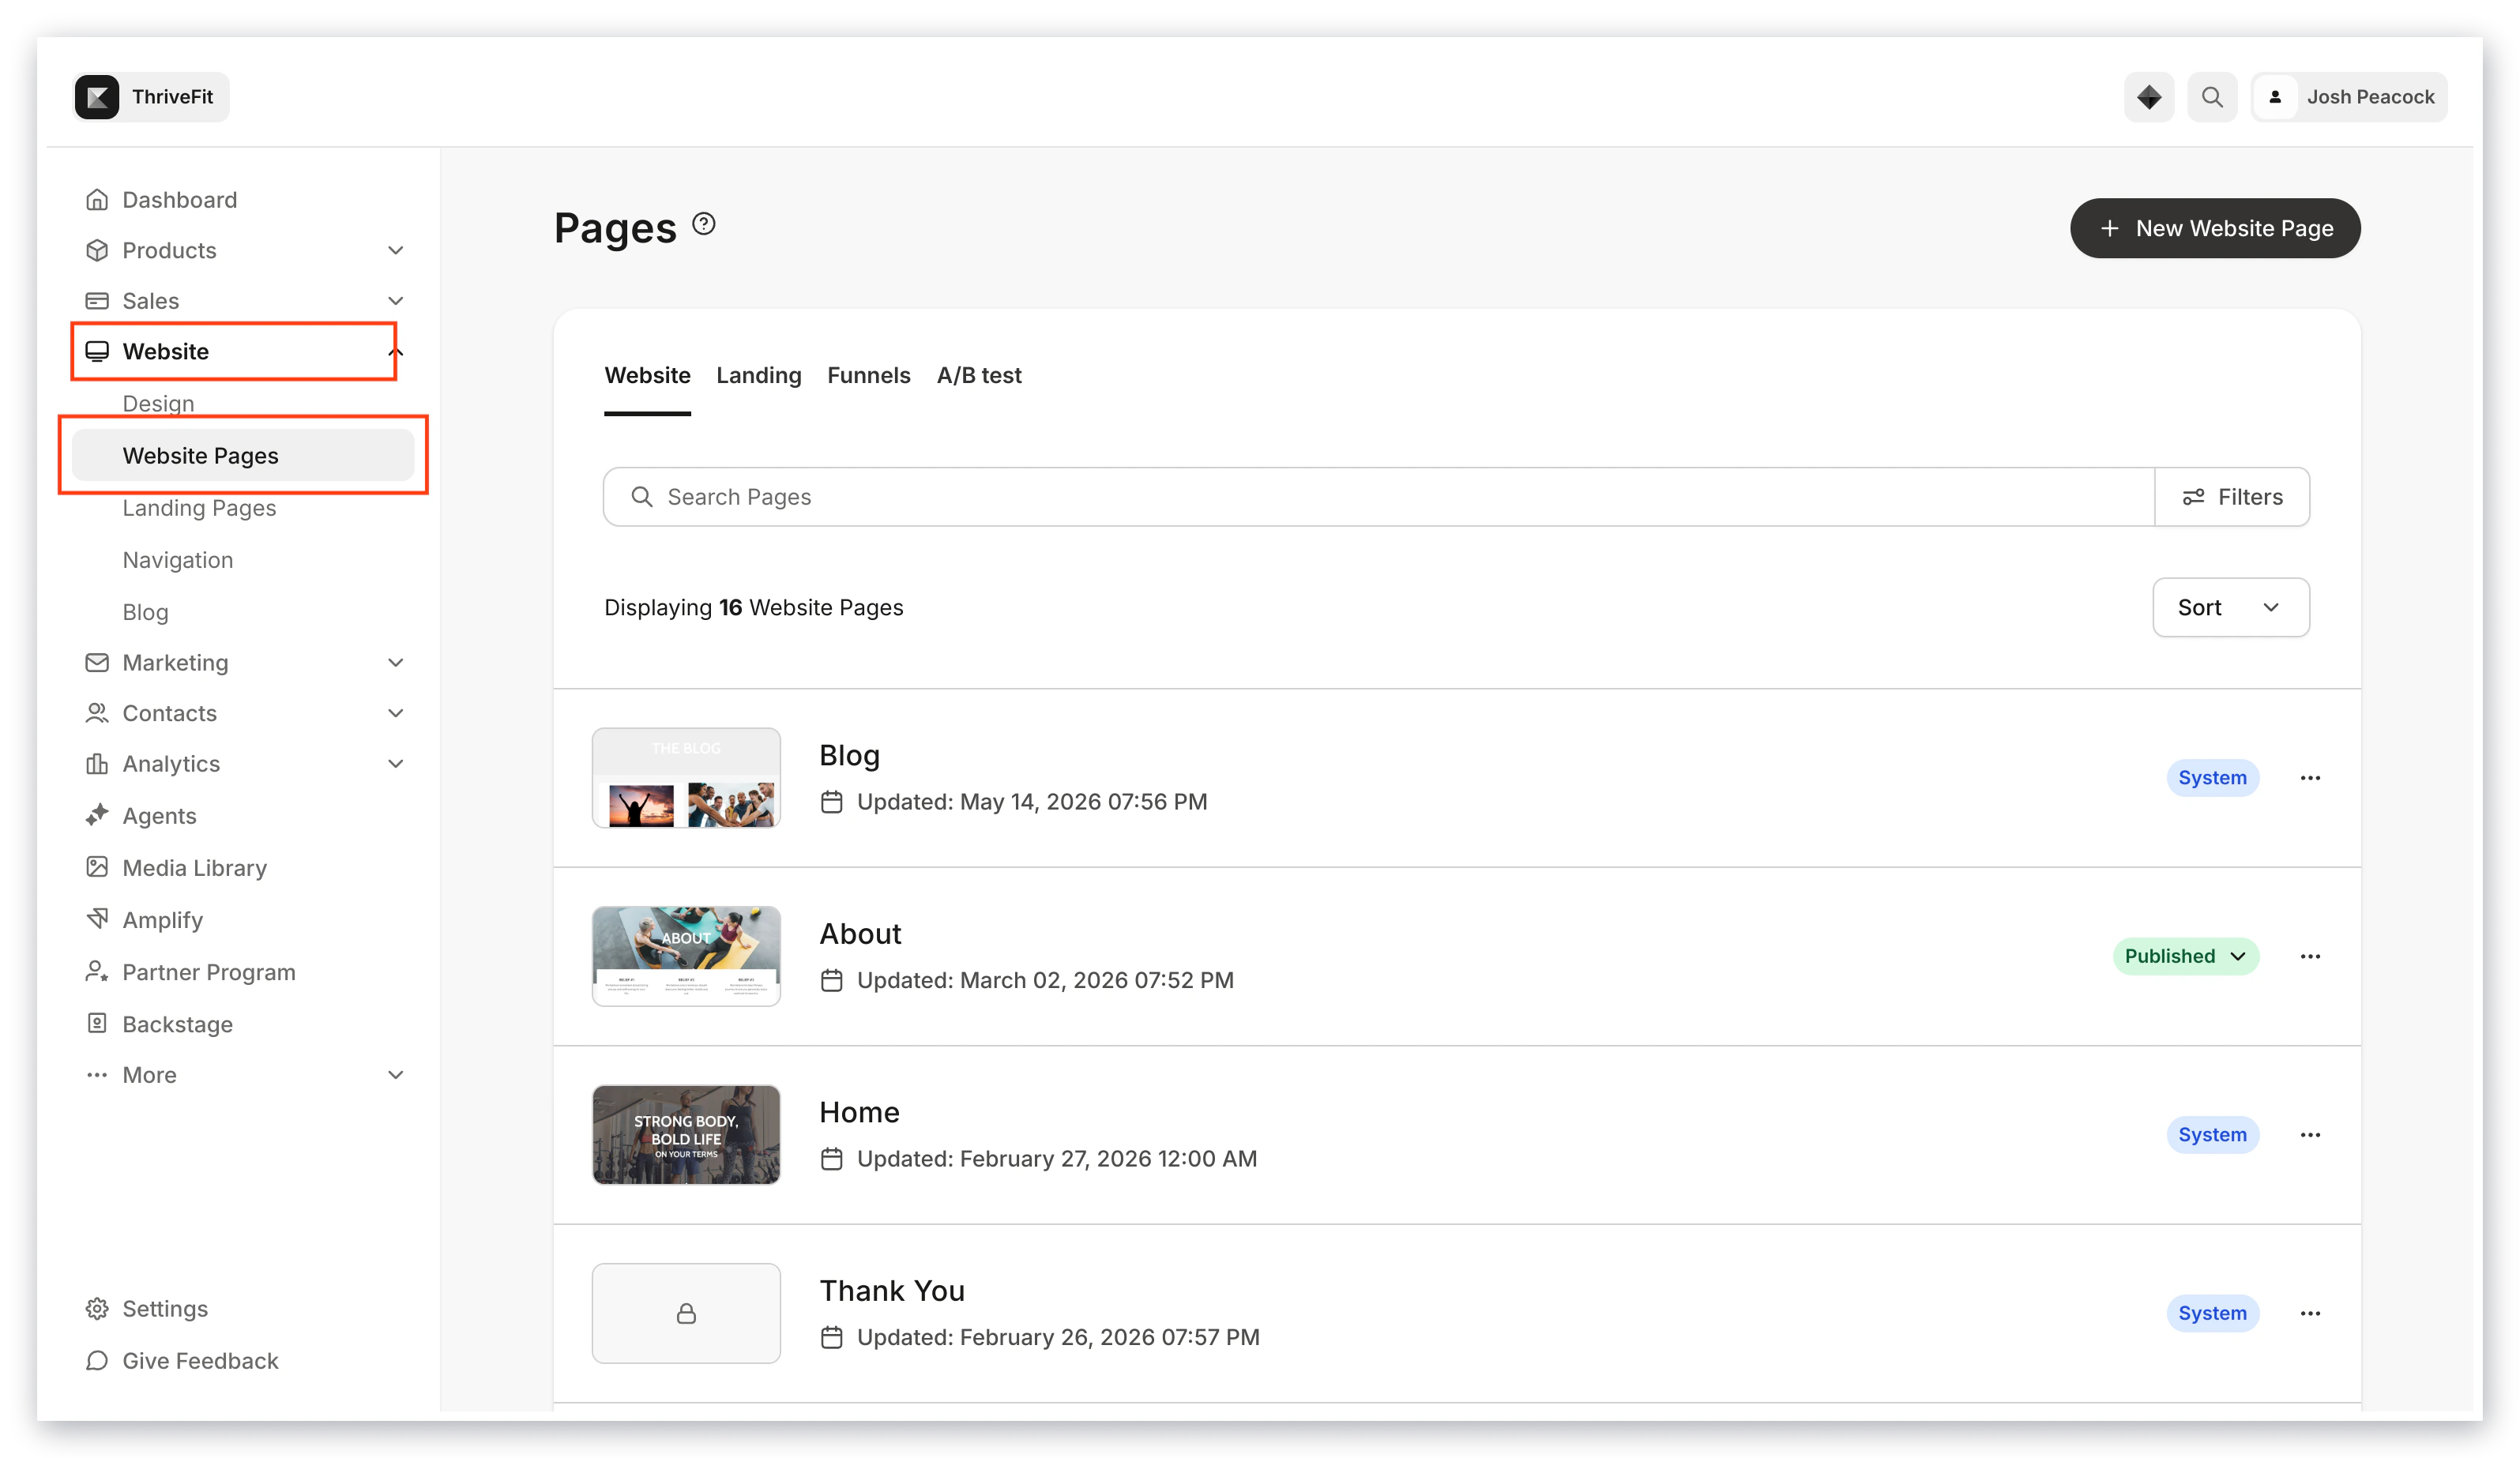The height and width of the screenshot is (1458, 2520).
Task: Click the Dashboard home icon
Action: point(97,200)
